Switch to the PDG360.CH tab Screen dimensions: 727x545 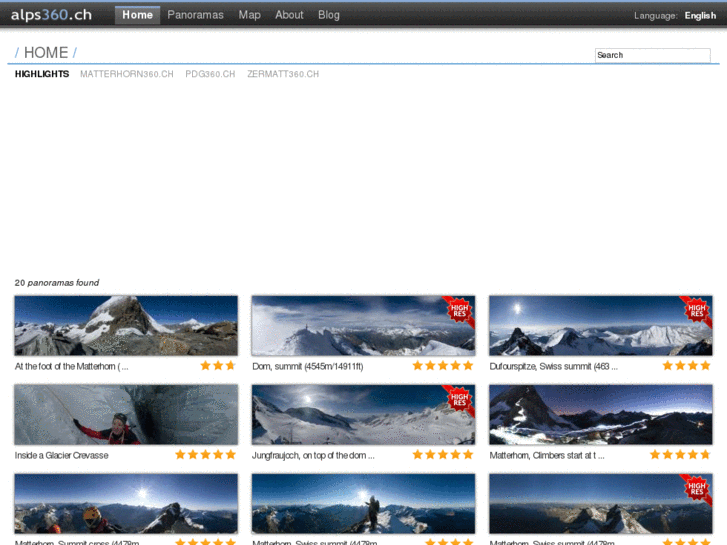click(210, 74)
